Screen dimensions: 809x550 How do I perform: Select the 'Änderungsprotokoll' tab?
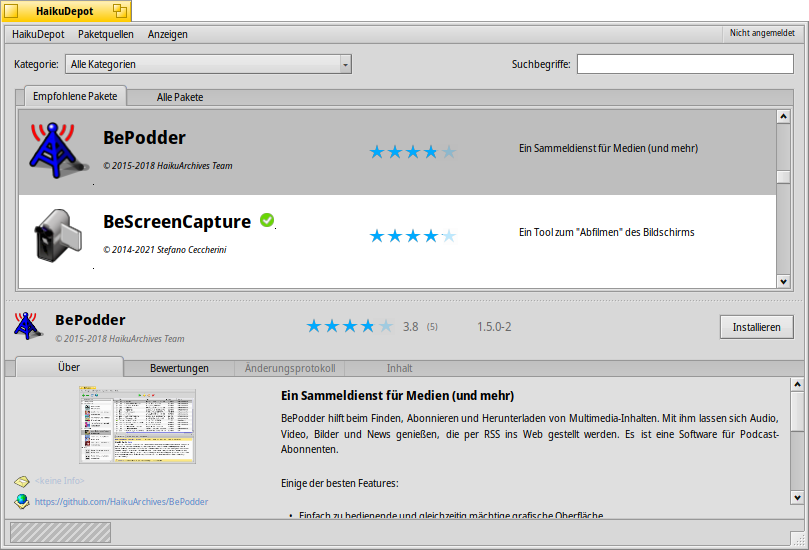click(290, 368)
